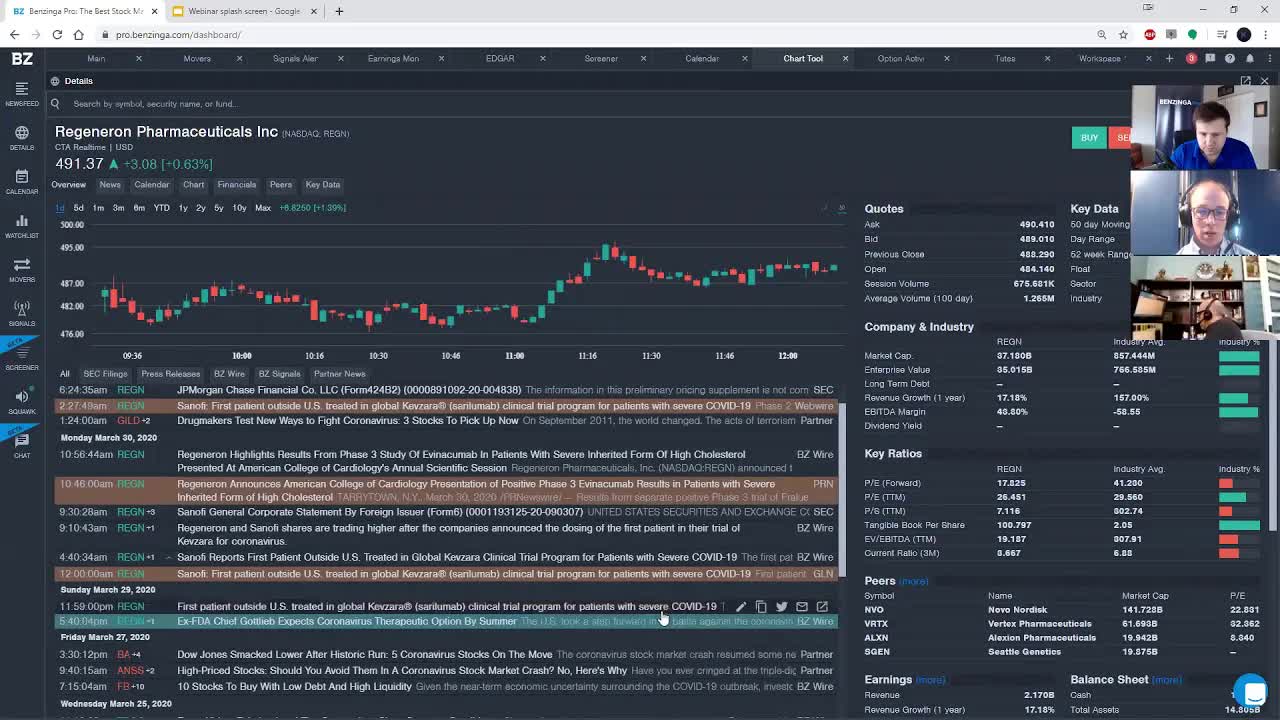Open the Peers tab for Regeneron
This screenshot has width=1280, height=720.
[281, 185]
